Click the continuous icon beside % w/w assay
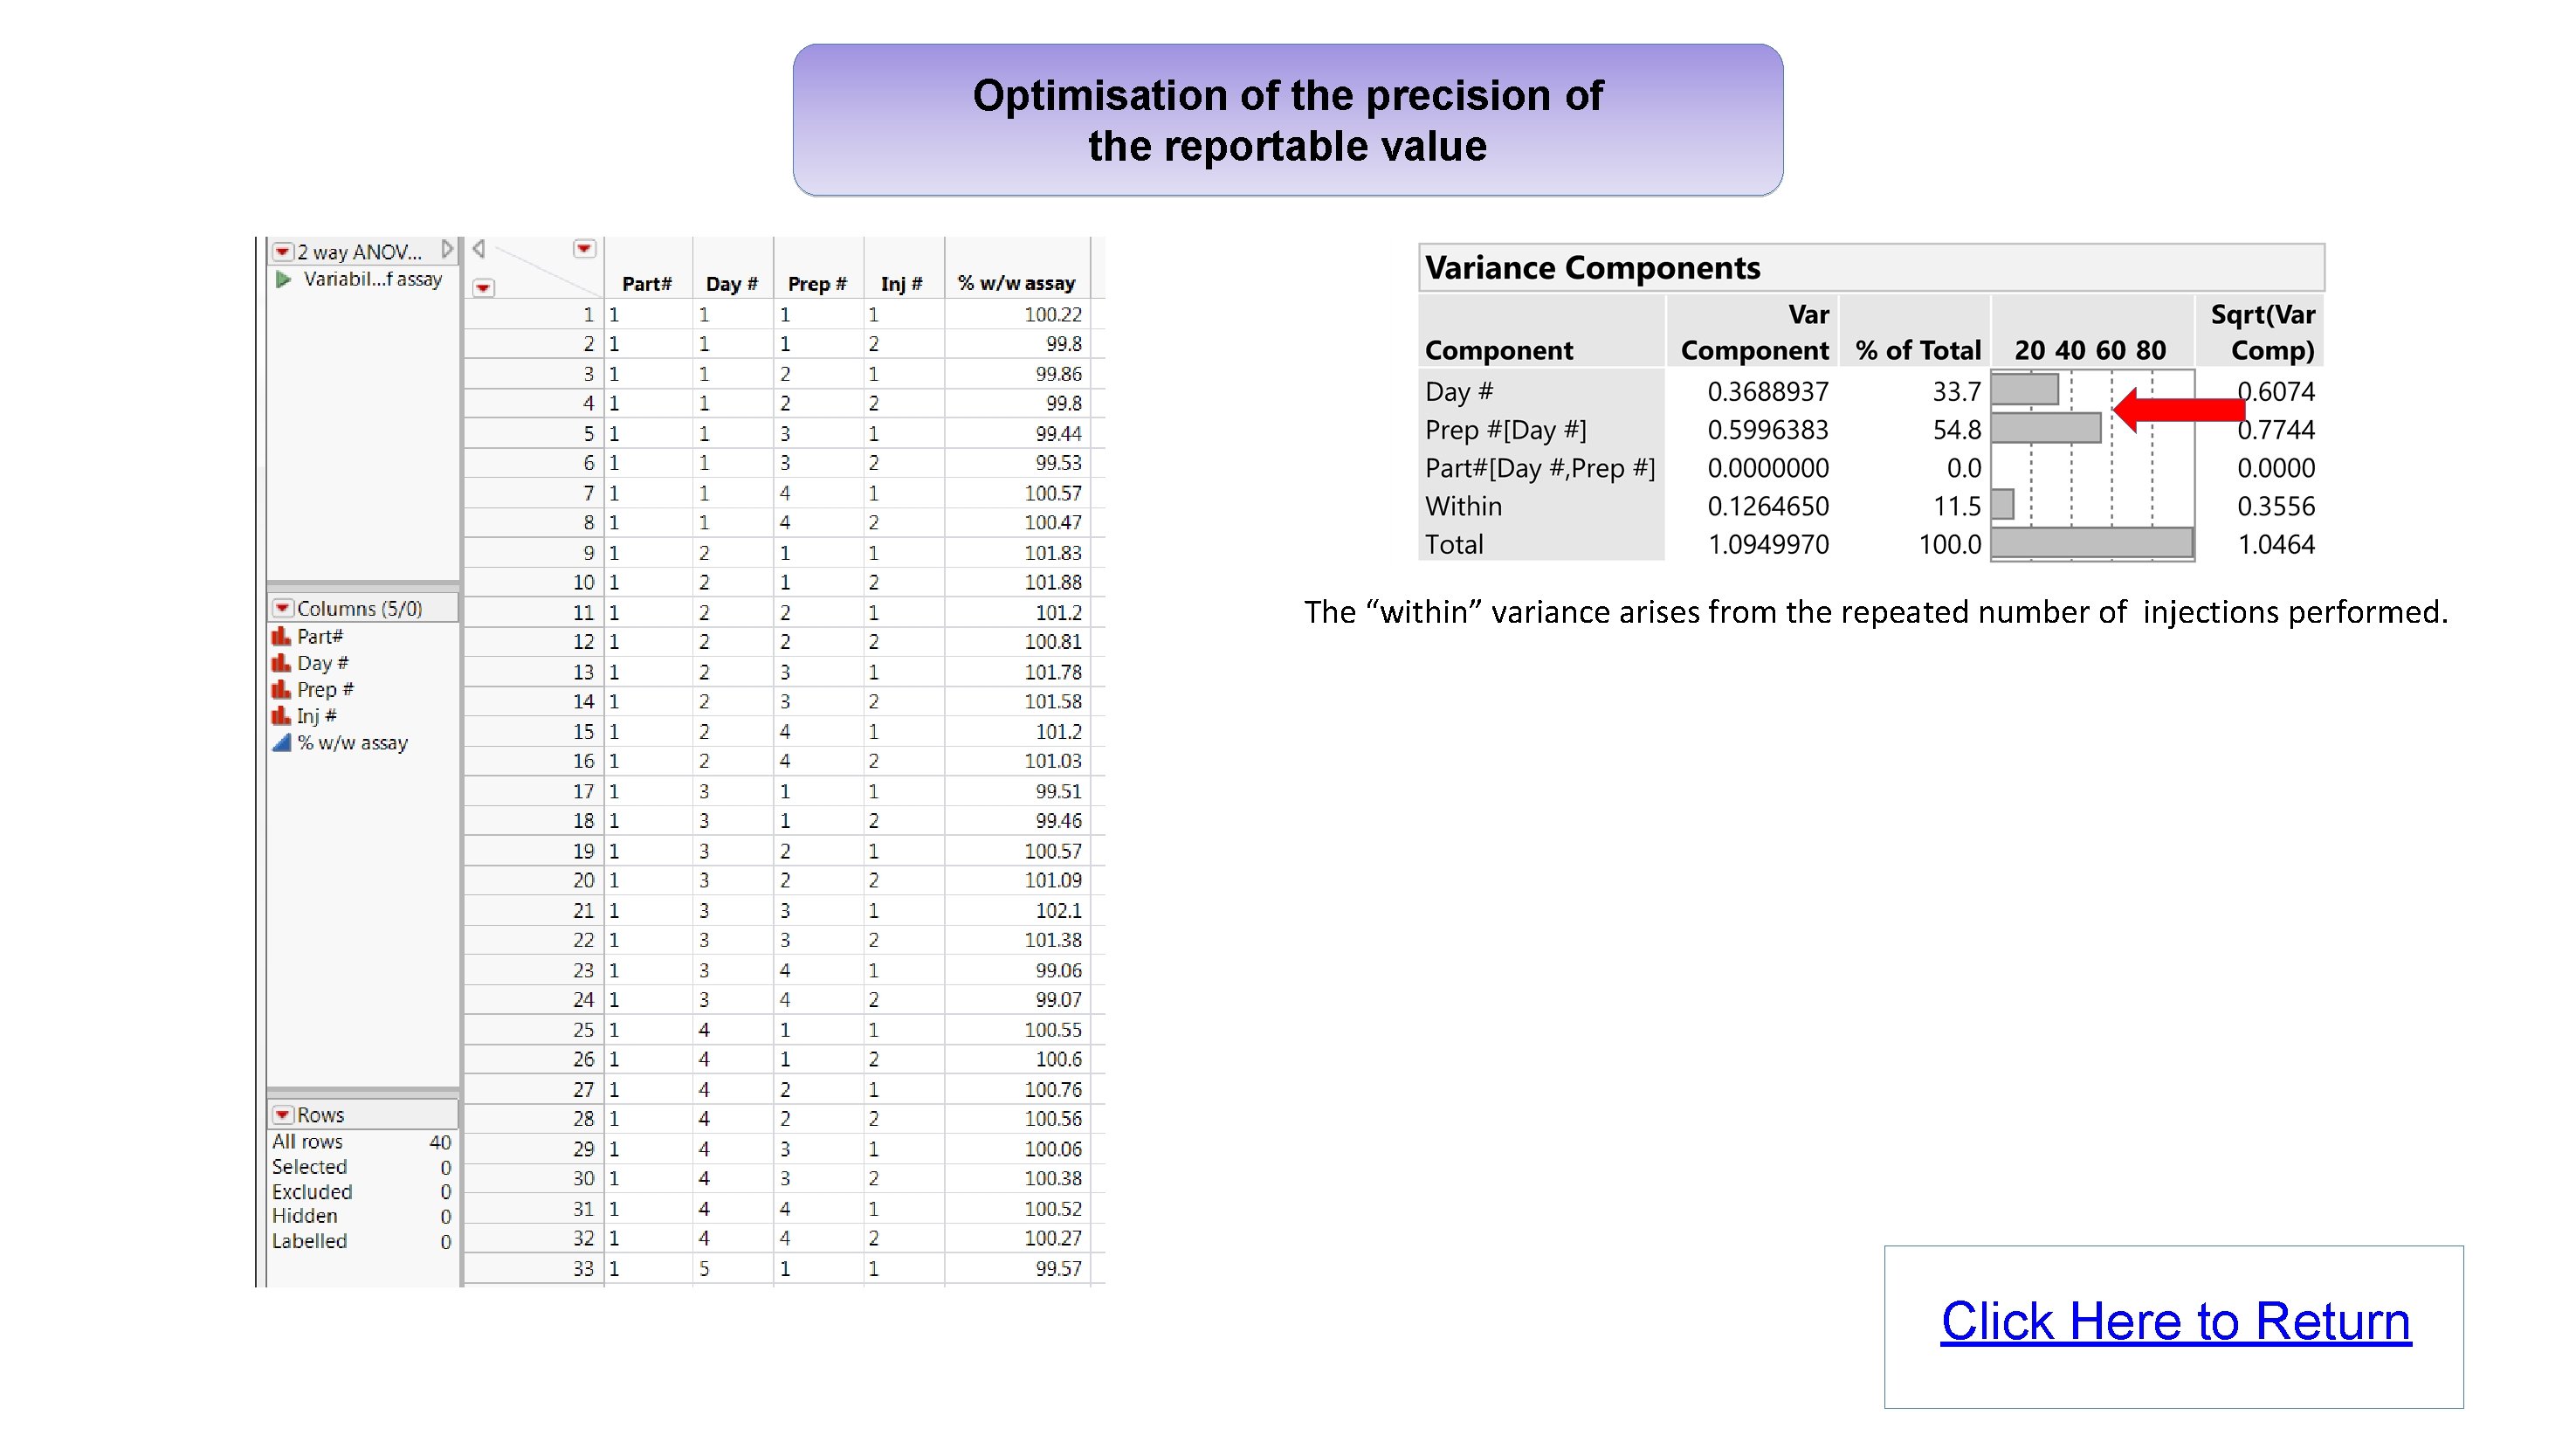2576x1449 pixels. (x=282, y=742)
